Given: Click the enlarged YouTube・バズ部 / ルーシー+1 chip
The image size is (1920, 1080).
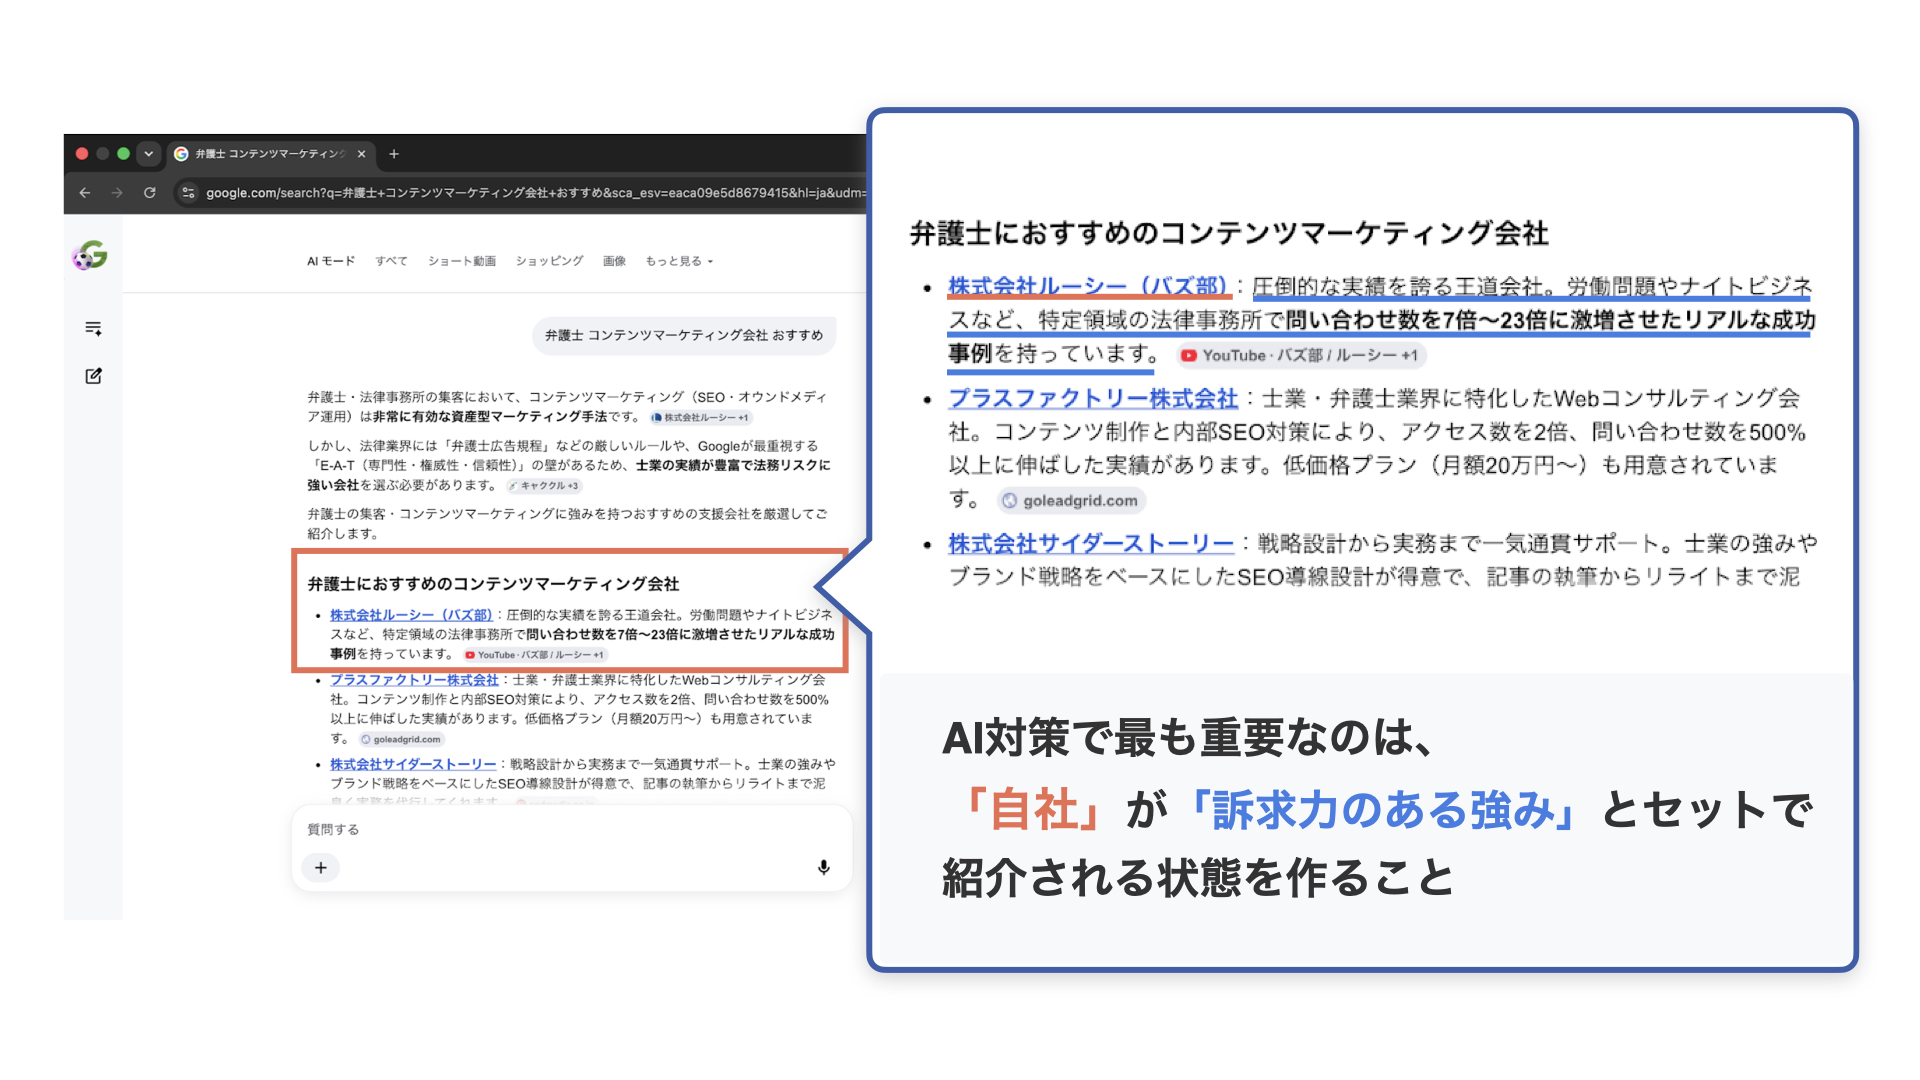Looking at the screenshot, I should tap(1300, 355).
